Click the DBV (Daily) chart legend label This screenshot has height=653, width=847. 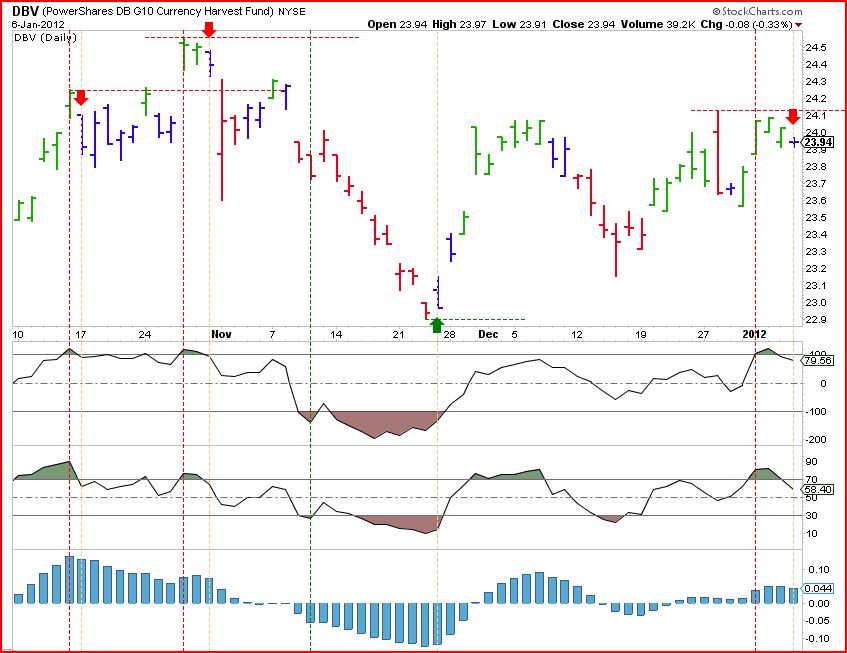(x=45, y=37)
